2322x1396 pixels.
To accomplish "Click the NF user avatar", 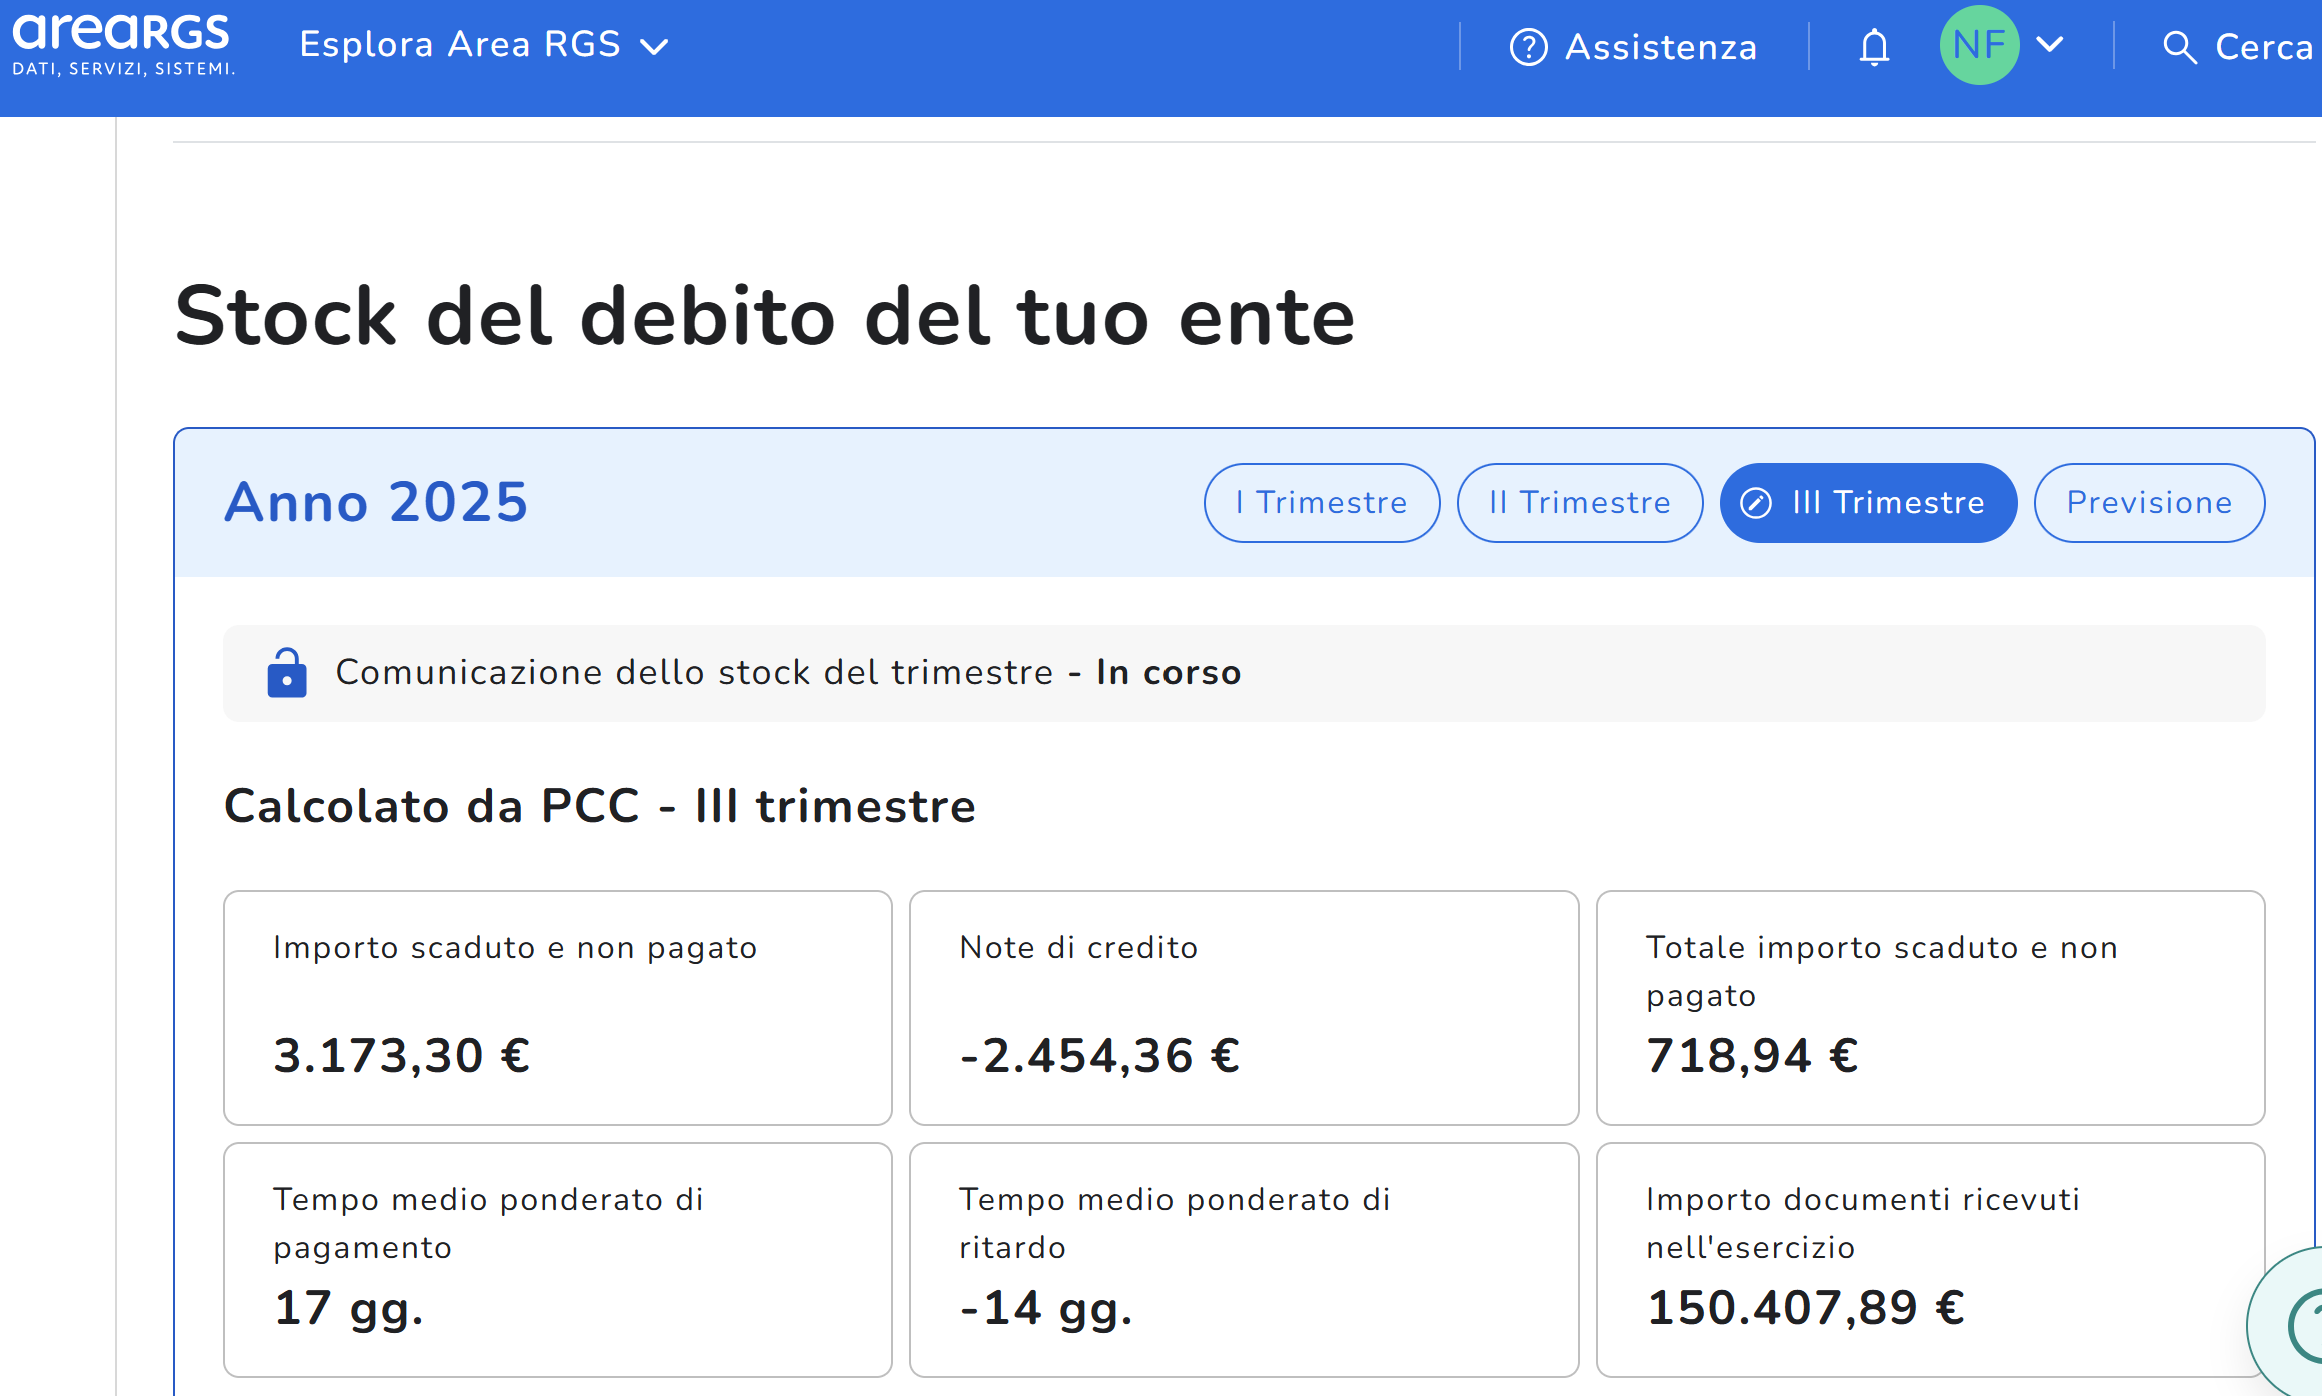I will [x=1979, y=45].
